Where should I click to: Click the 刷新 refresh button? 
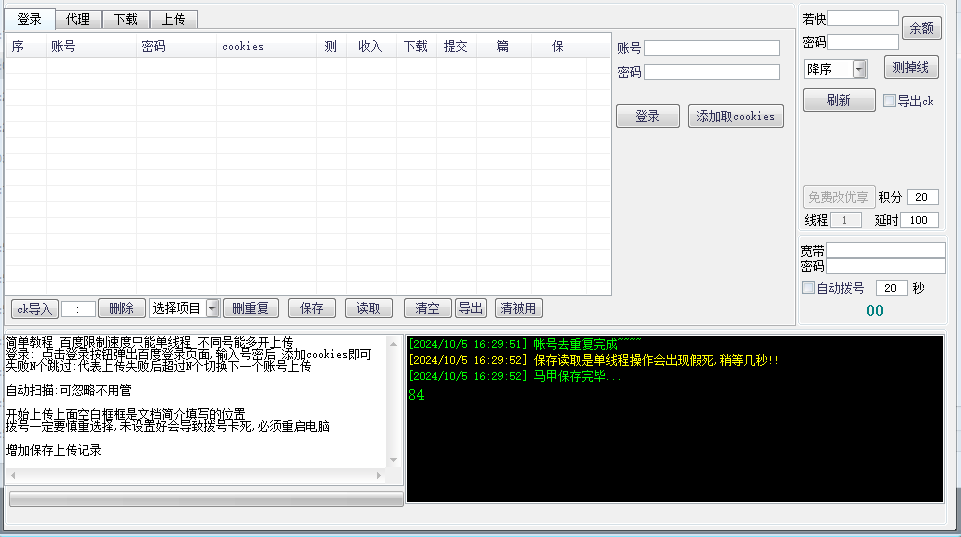[838, 100]
